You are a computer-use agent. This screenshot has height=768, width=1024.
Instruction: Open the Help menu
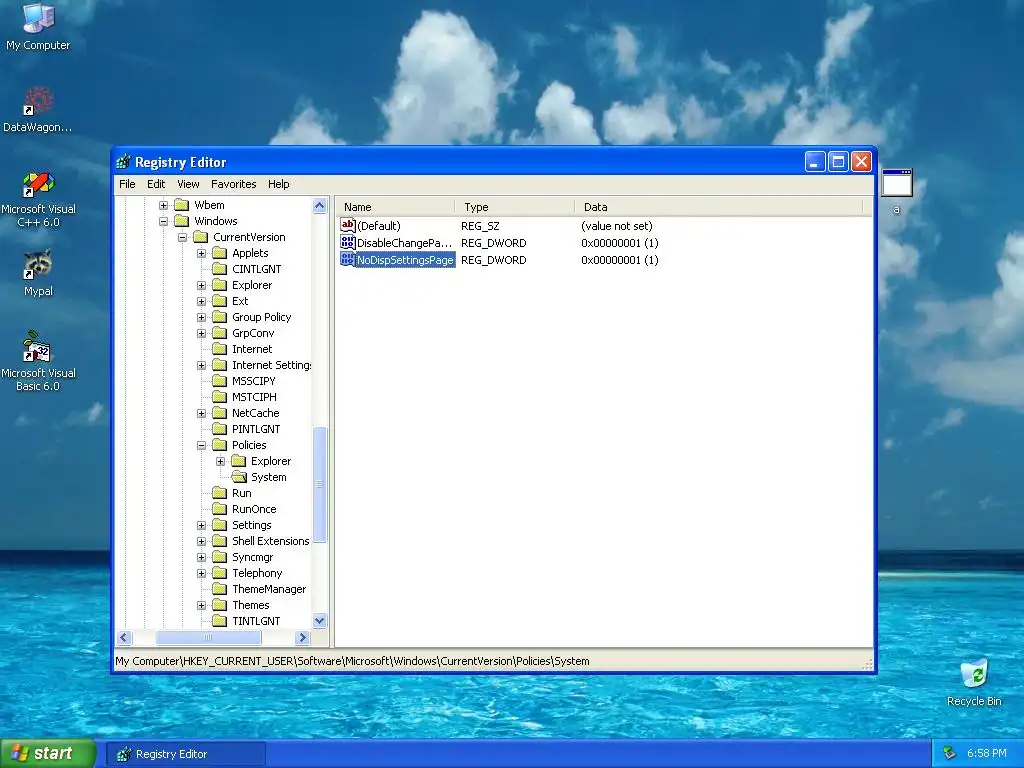(x=278, y=184)
